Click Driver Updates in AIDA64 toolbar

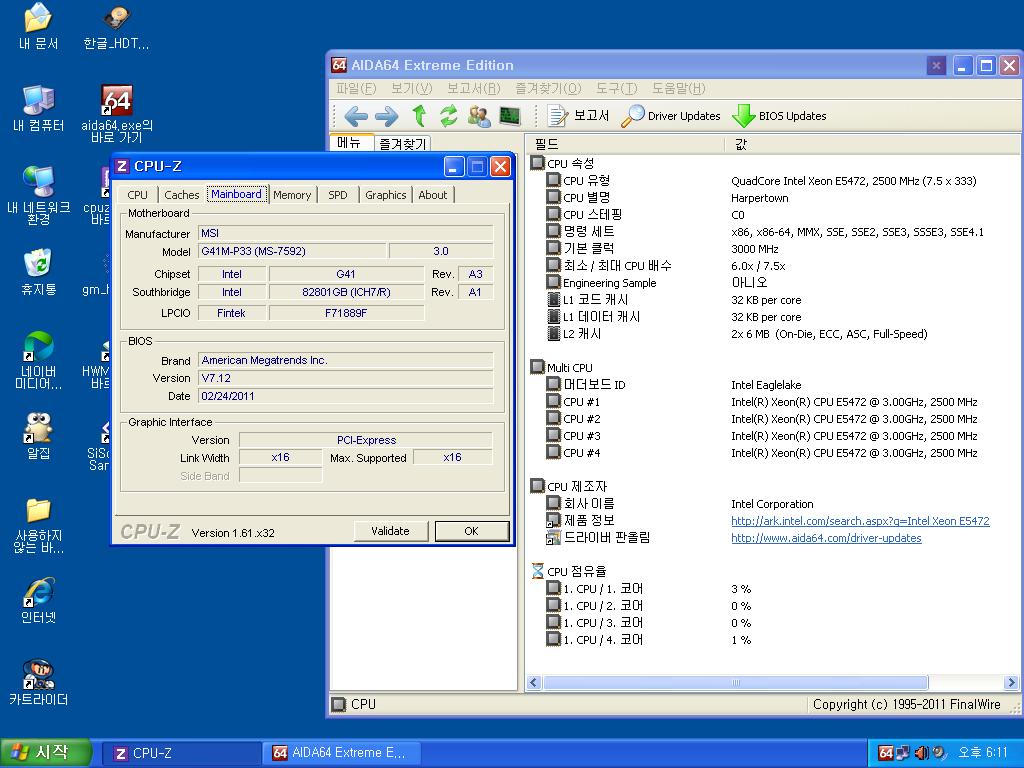[671, 116]
